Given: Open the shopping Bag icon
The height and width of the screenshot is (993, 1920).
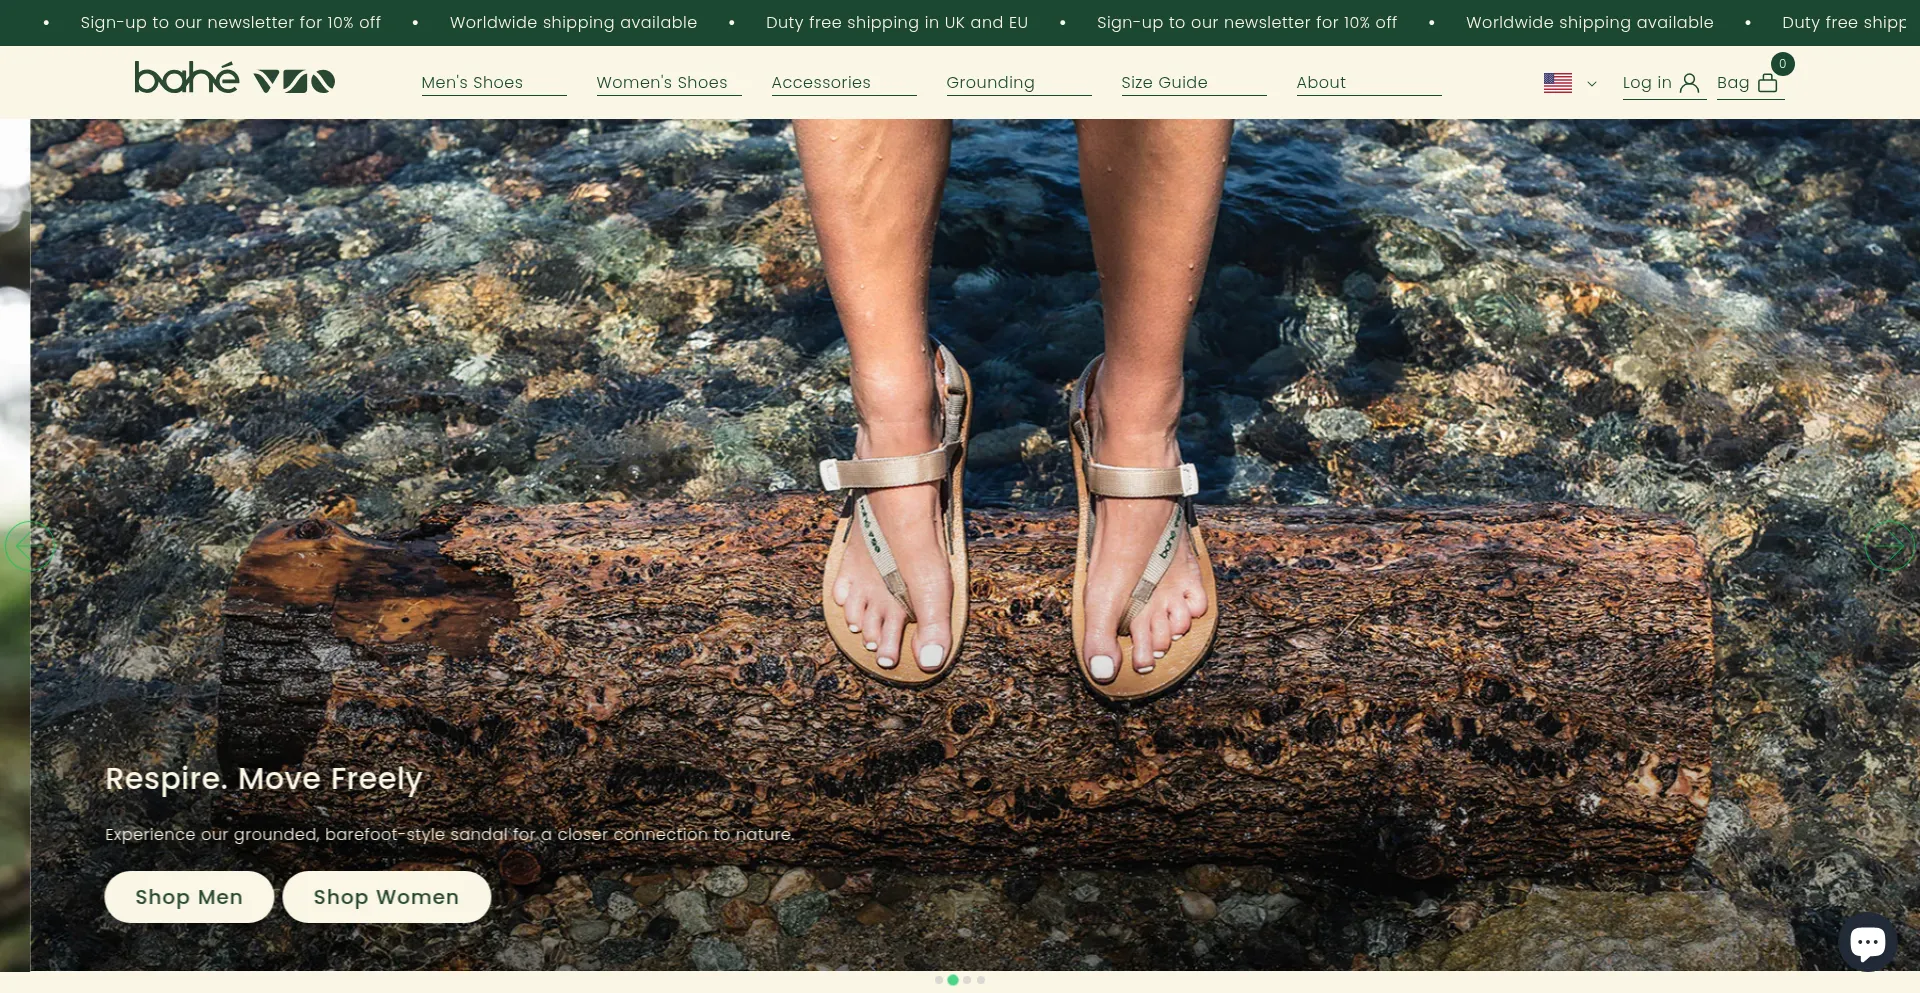Looking at the screenshot, I should tap(1767, 83).
